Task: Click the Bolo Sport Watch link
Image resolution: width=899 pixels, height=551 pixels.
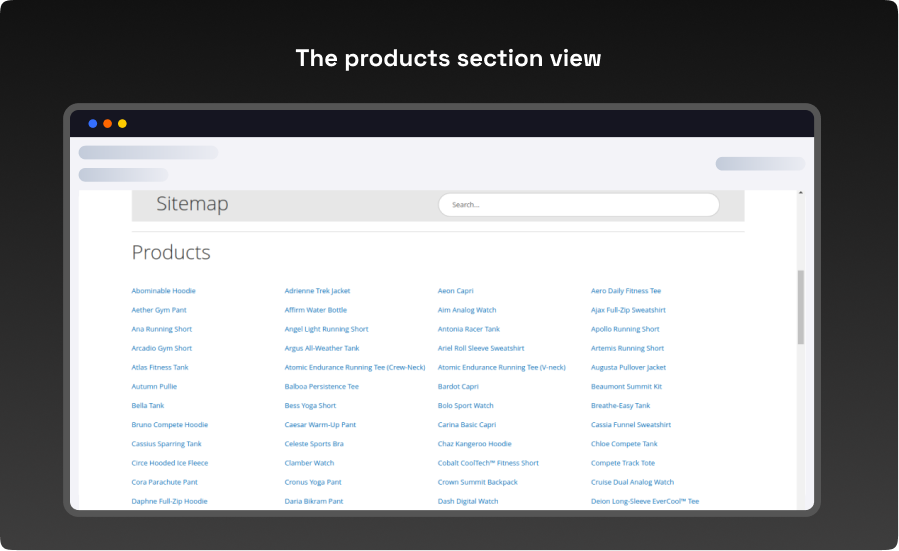Action: tap(465, 406)
